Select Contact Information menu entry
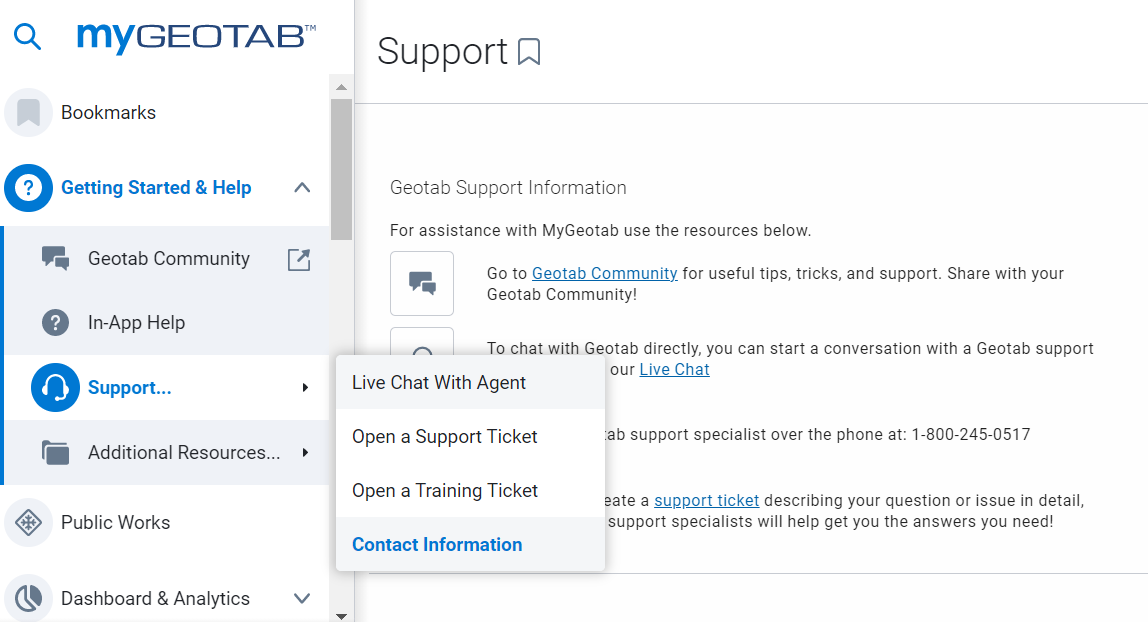This screenshot has width=1148, height=622. tap(437, 545)
